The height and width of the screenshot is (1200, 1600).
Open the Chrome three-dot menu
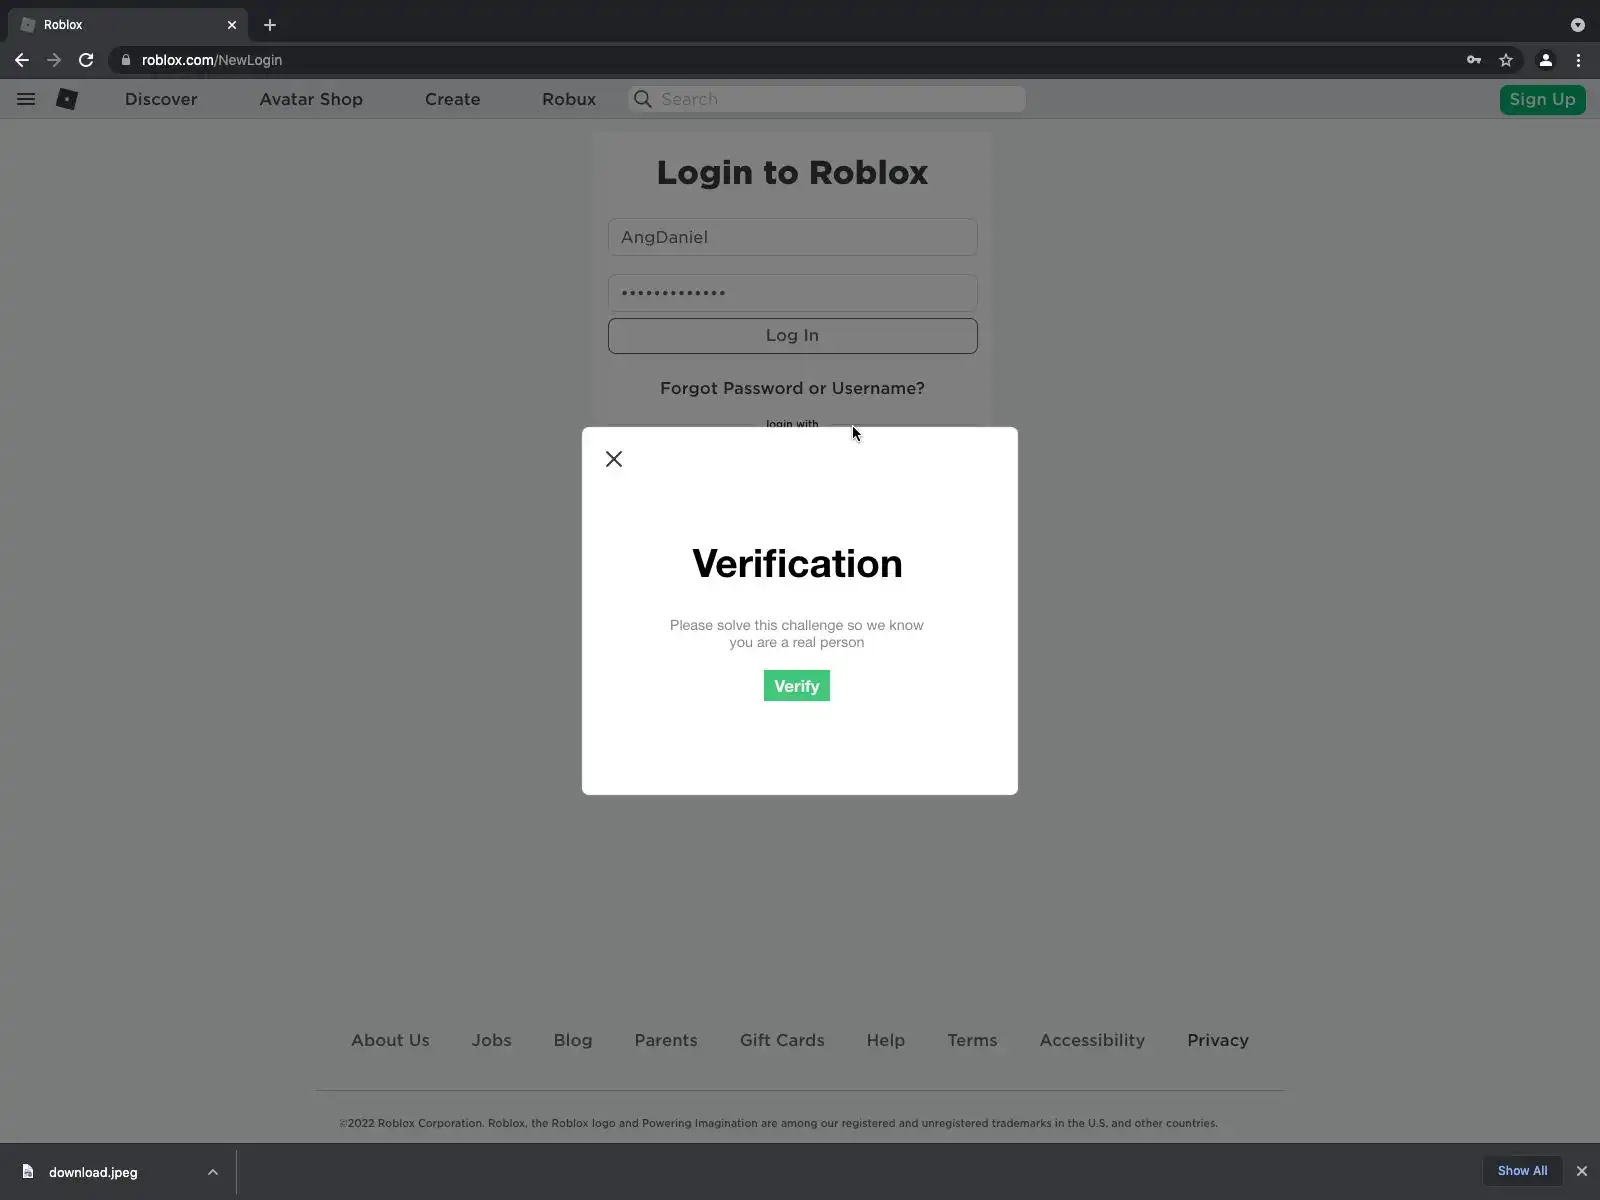coord(1579,60)
